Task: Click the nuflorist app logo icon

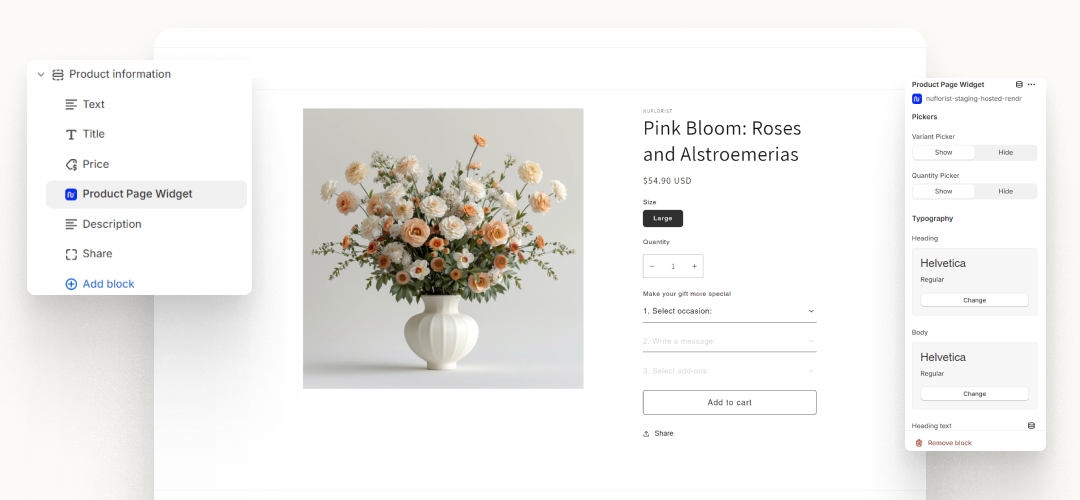Action: tap(917, 99)
